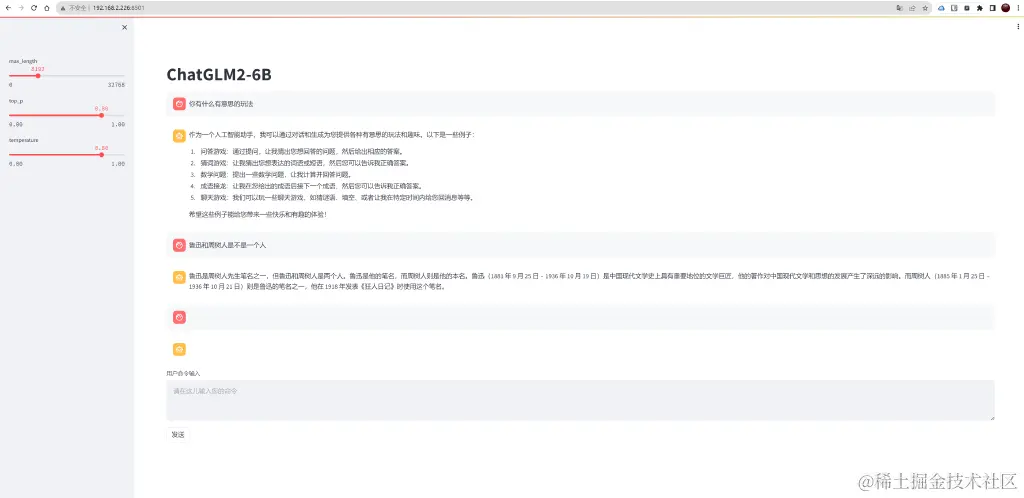Open the extensions puzzle-piece icon
Image resolution: width=1024 pixels, height=498 pixels.
click(980, 8)
